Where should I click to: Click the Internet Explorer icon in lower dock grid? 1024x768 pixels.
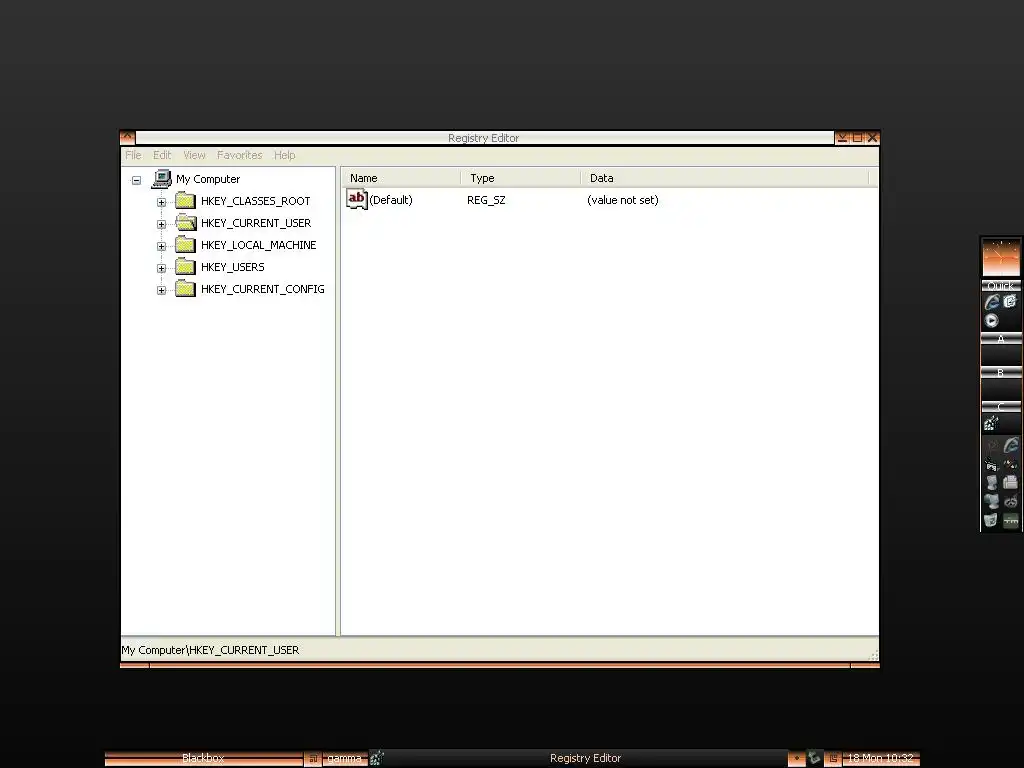[x=1010, y=445]
